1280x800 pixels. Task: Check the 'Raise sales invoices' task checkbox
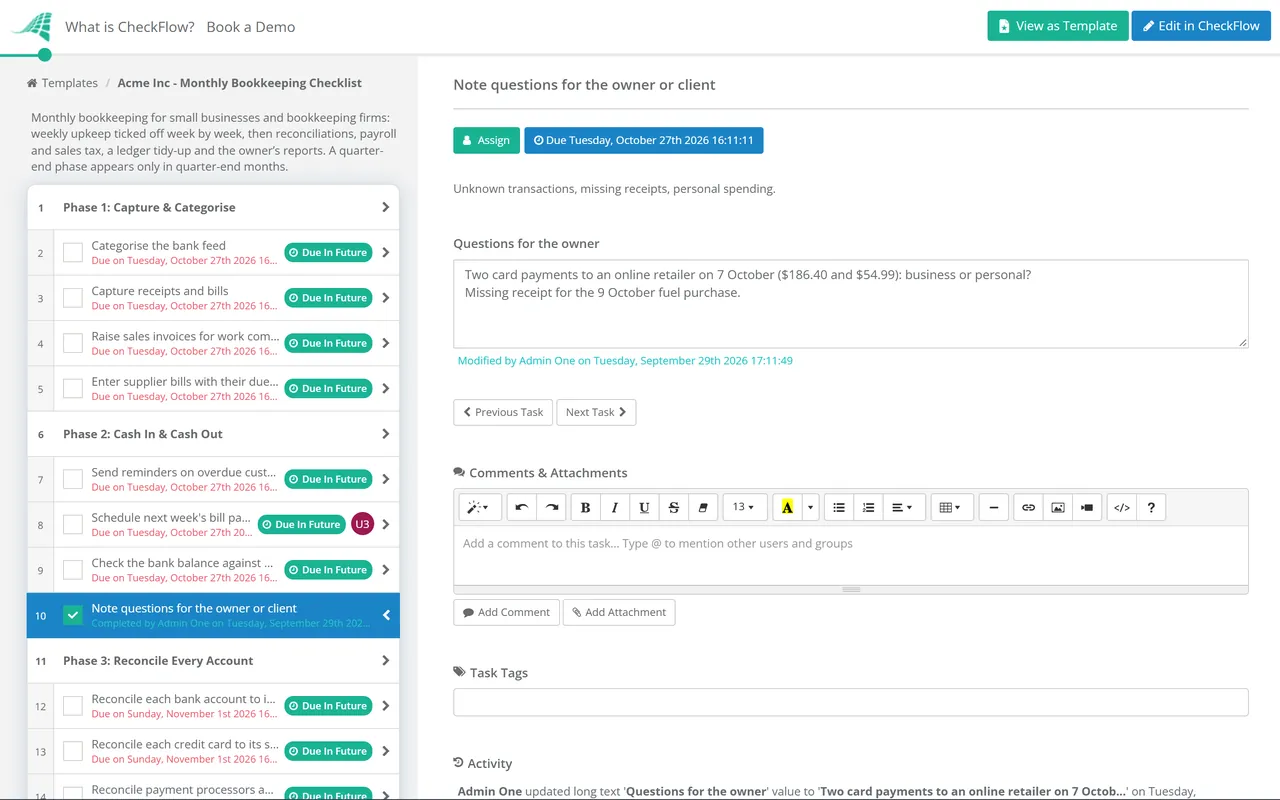pyautogui.click(x=73, y=343)
